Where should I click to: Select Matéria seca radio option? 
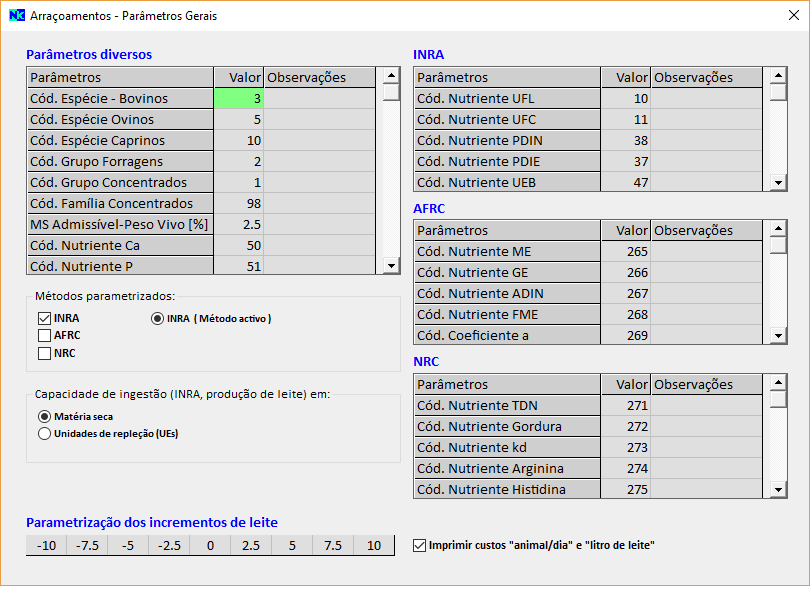pos(44,416)
